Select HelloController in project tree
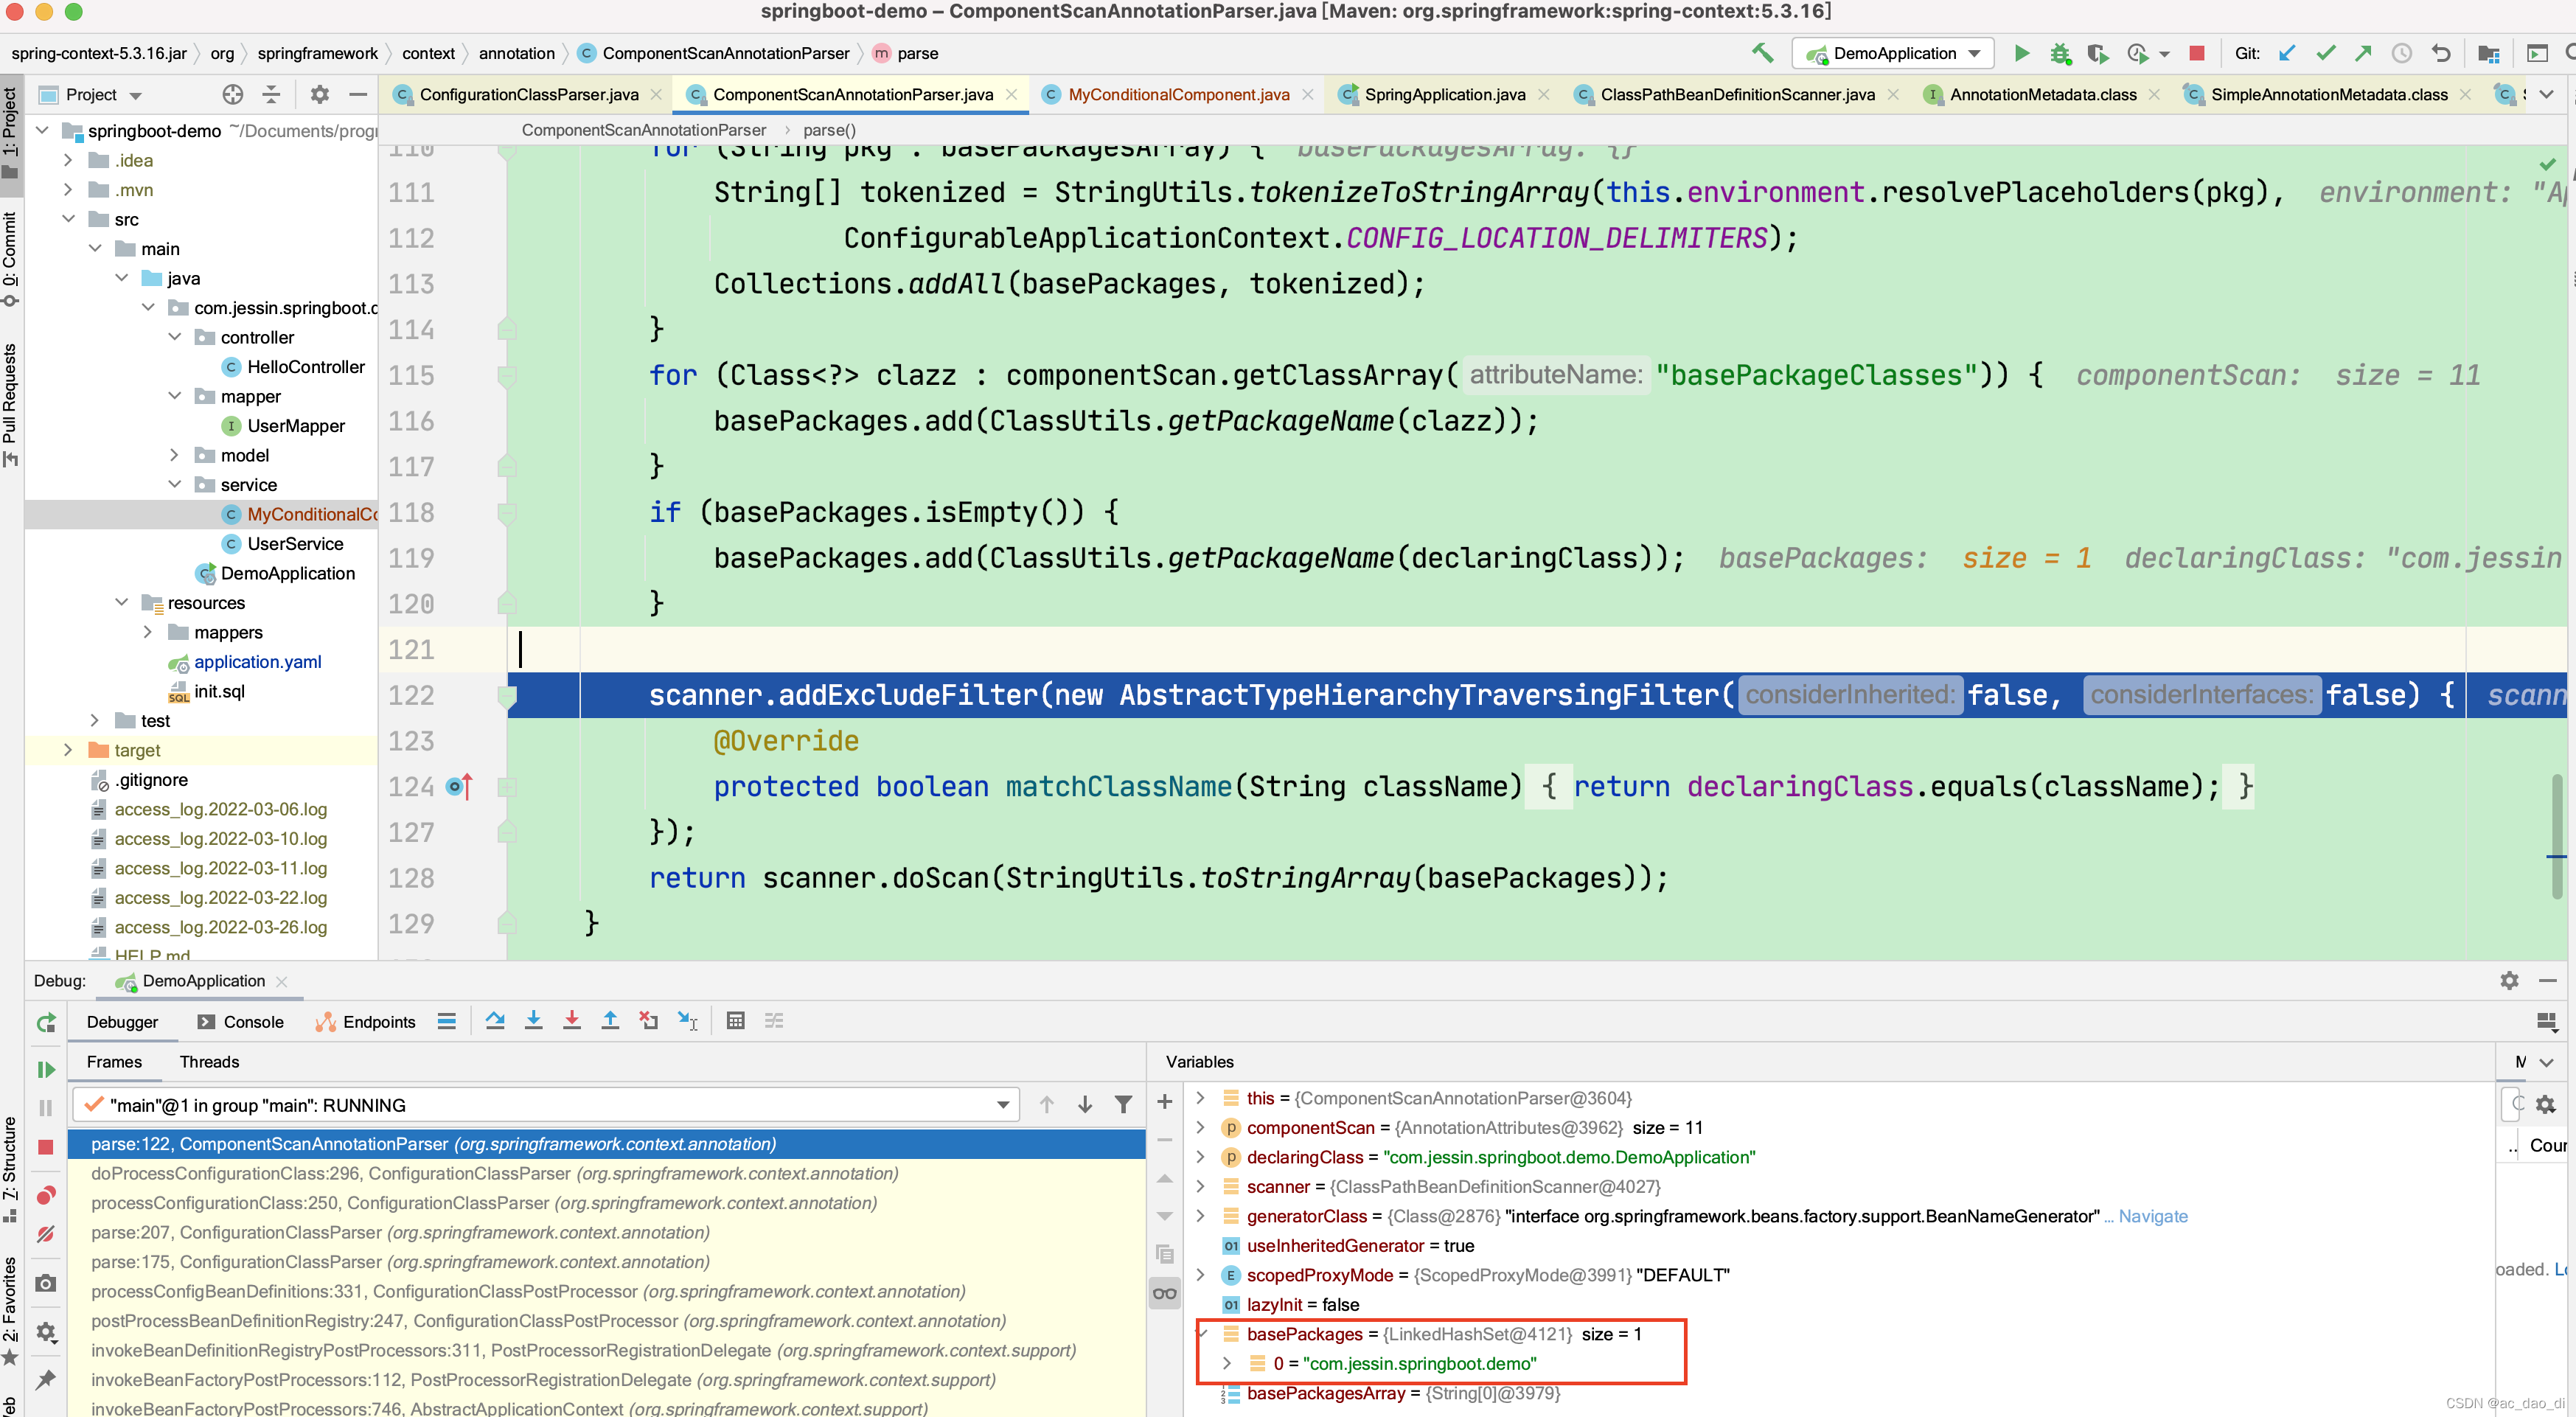The width and height of the screenshot is (2576, 1417). tap(305, 367)
